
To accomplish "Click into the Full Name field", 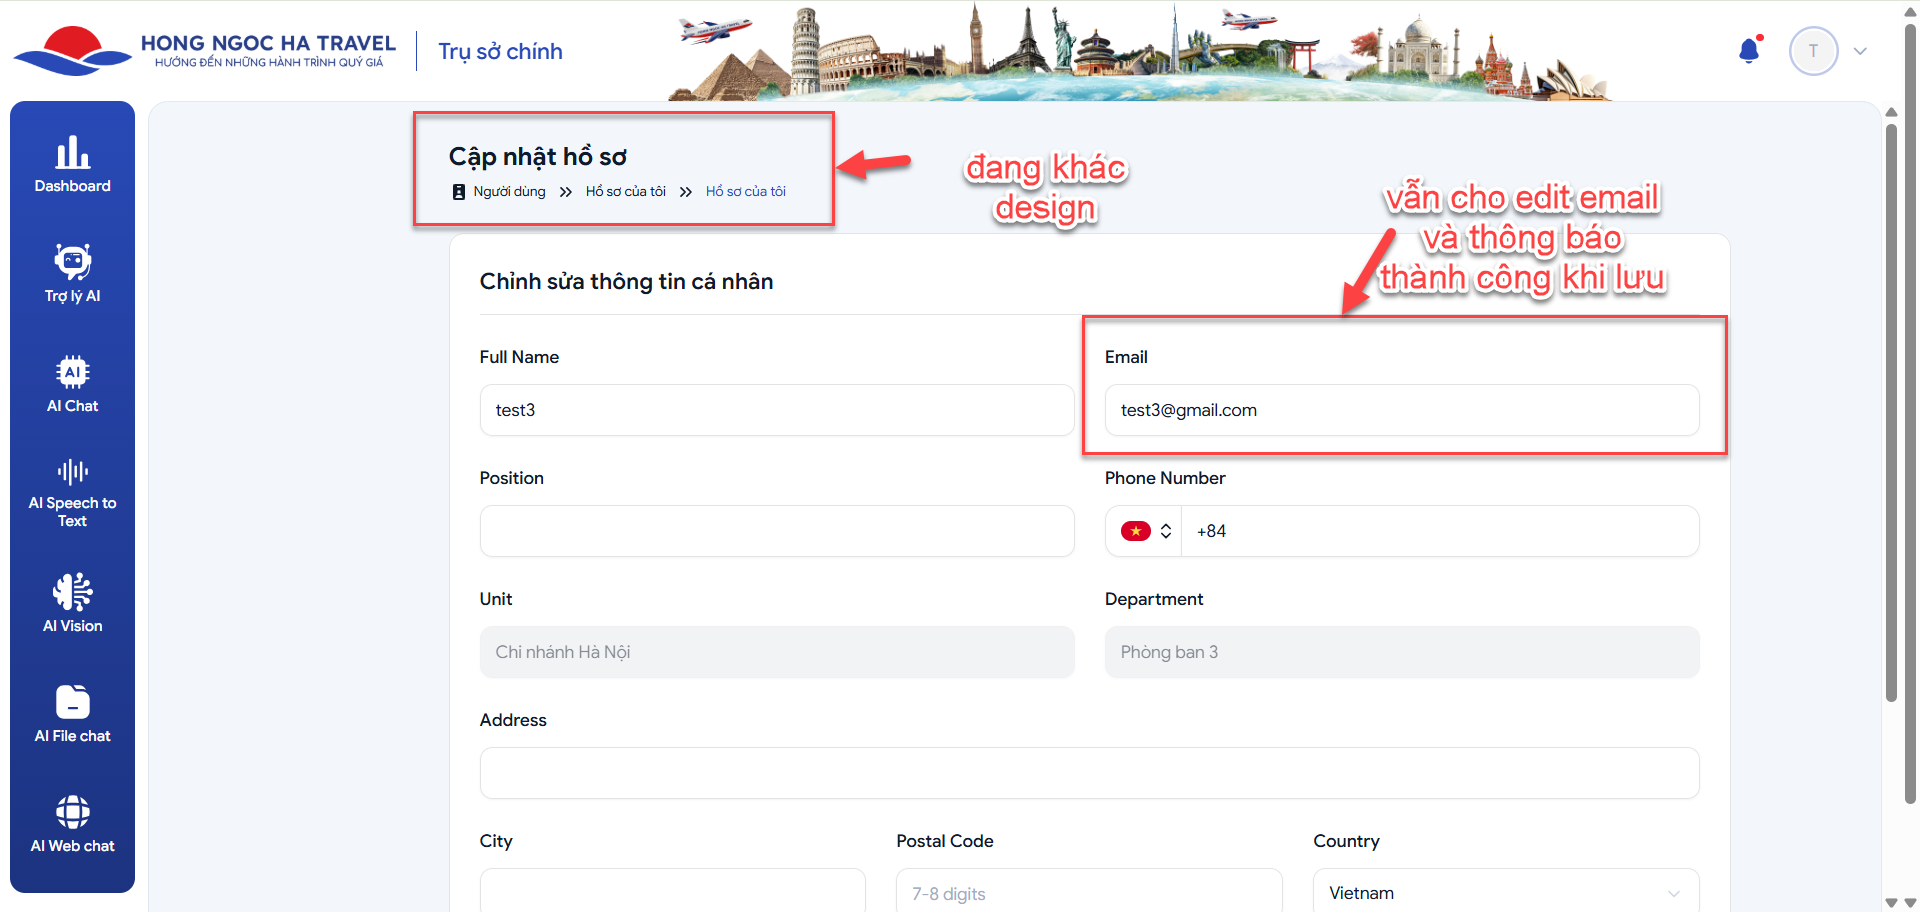I will 776,410.
